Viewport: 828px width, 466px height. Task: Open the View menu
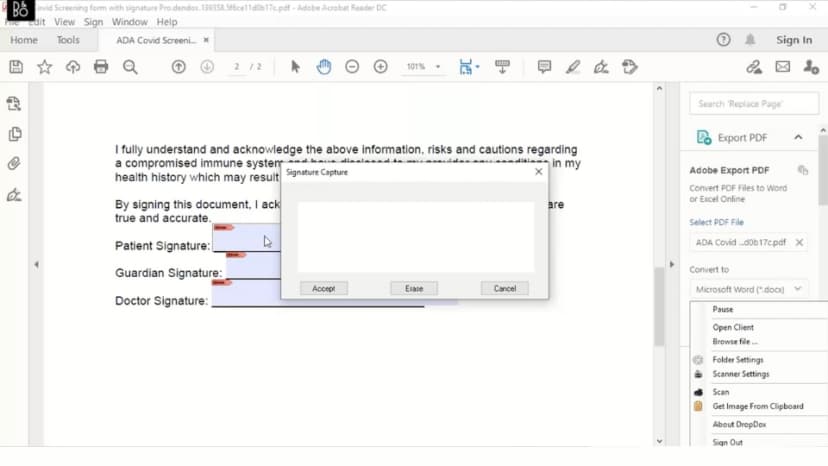tap(64, 22)
